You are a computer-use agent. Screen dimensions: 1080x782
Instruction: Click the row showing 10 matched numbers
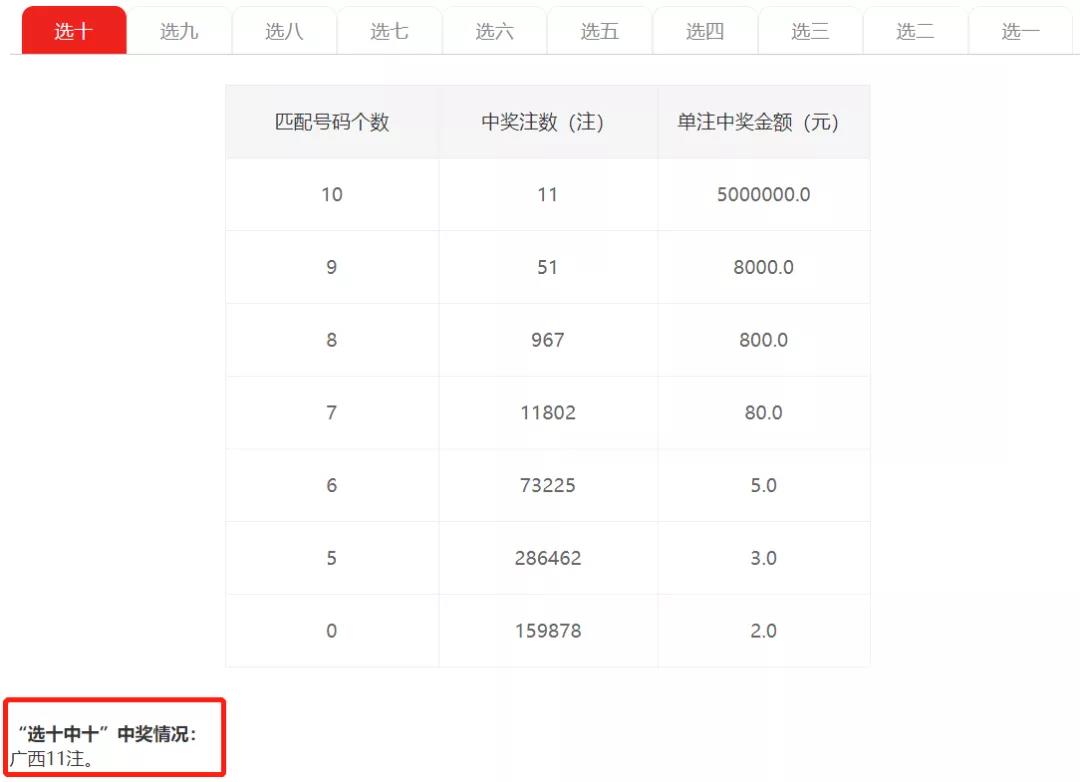[x=332, y=194]
